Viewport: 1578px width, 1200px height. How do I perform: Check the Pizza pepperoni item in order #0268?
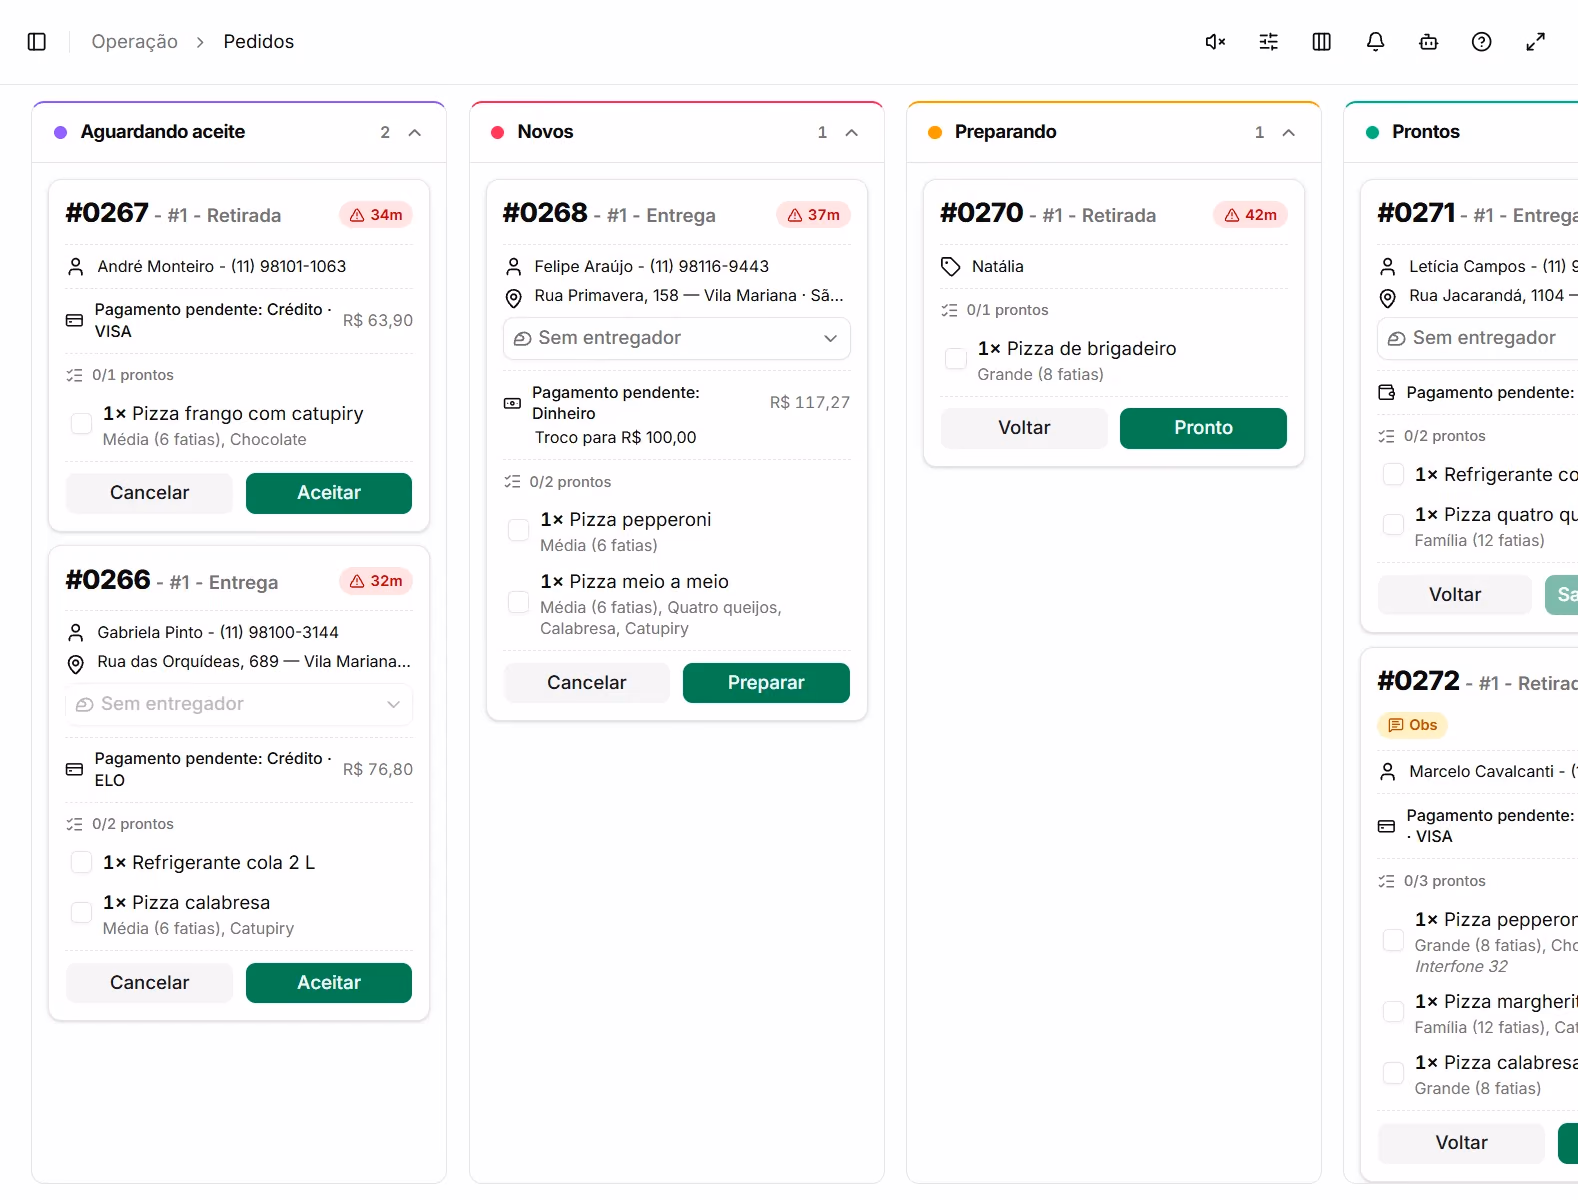pos(519,530)
